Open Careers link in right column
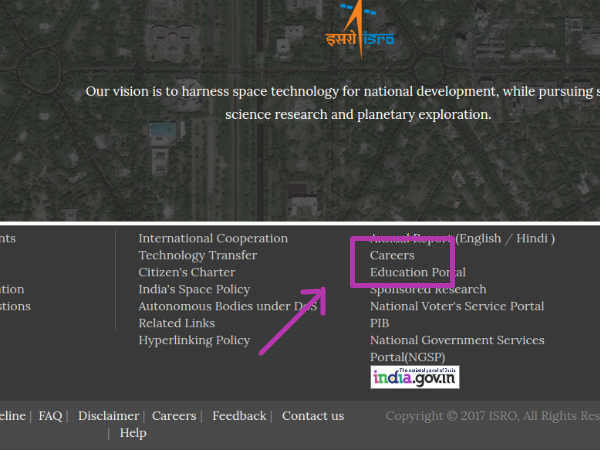The image size is (600, 450). (x=392, y=255)
